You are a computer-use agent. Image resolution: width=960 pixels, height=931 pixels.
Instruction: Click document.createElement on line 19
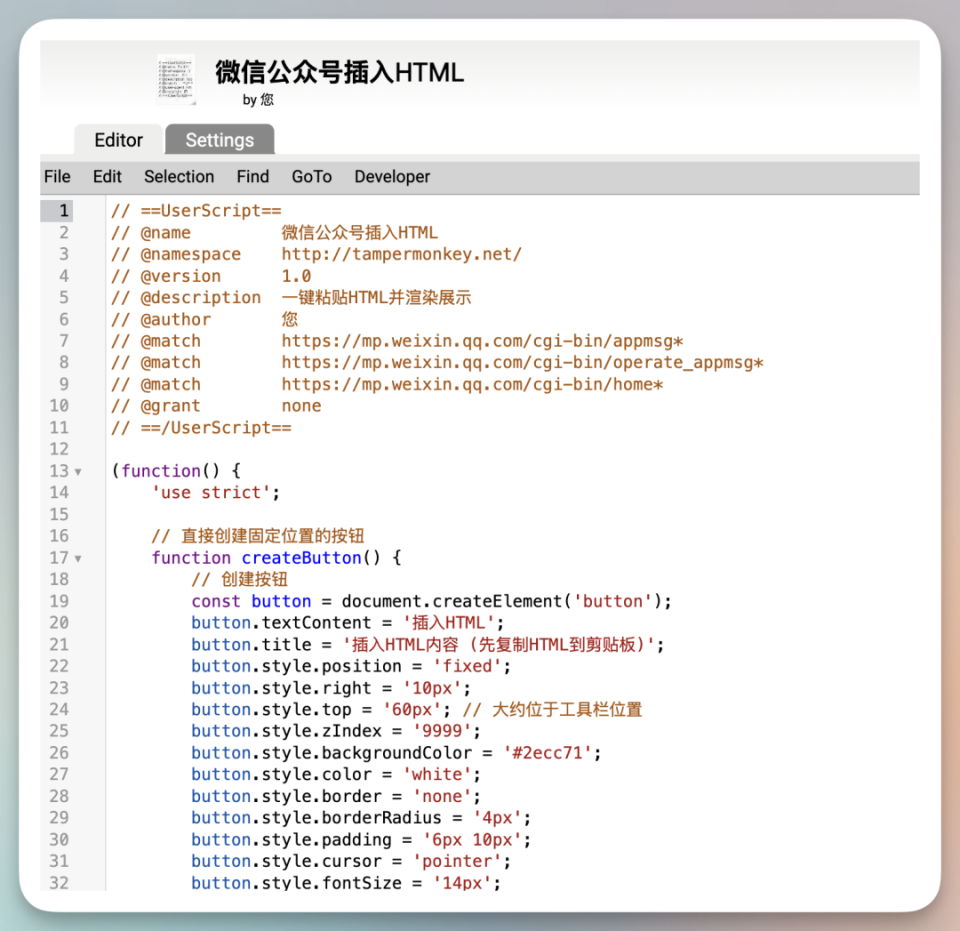452,601
